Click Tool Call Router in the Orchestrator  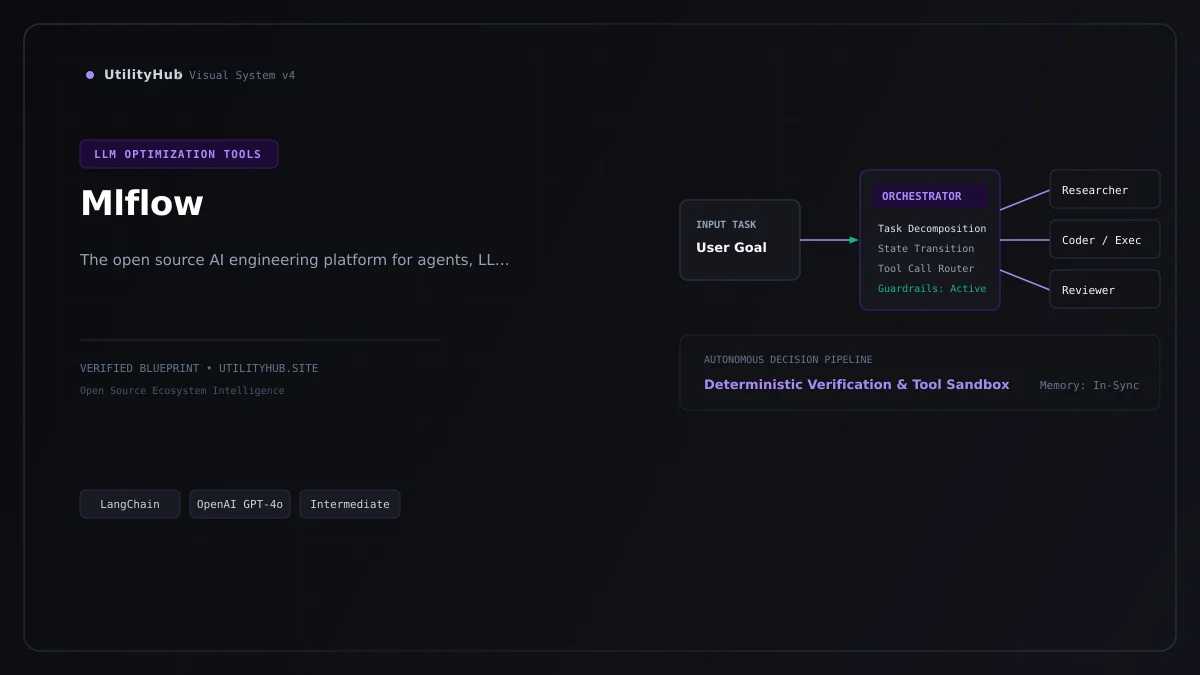926,269
